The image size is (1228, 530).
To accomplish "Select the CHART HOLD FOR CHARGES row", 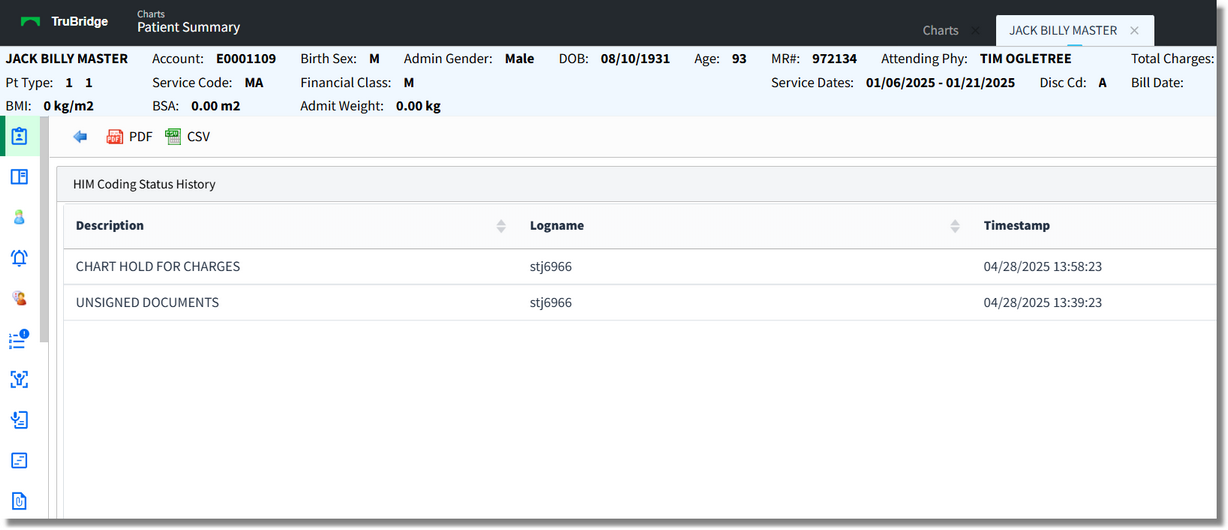I will 158,267.
